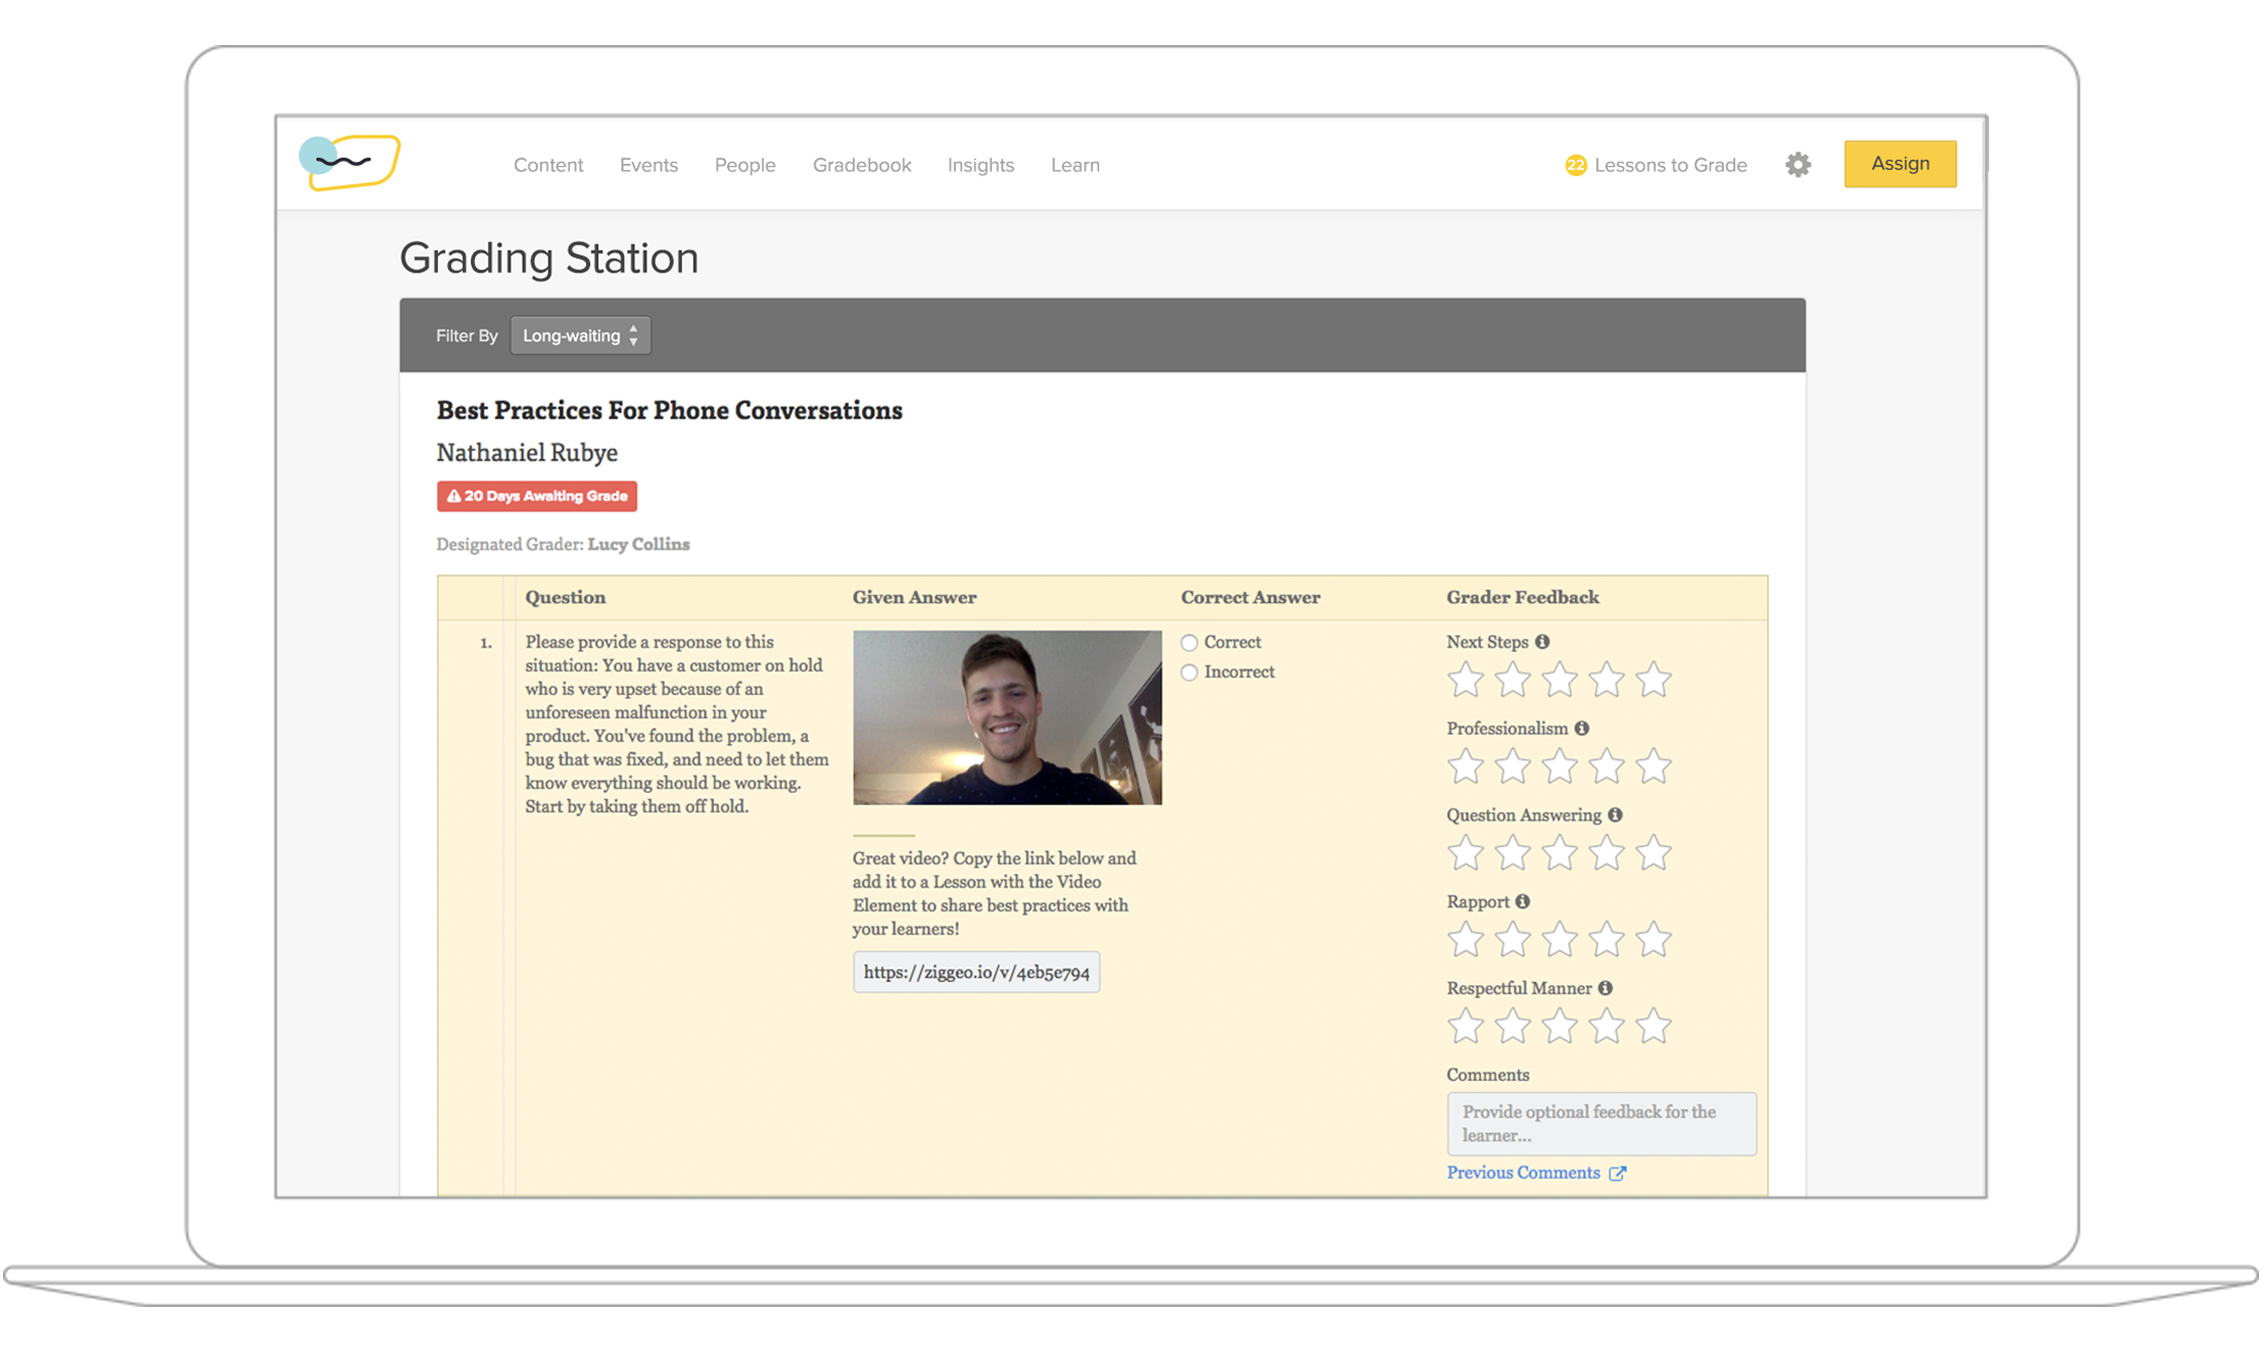The height and width of the screenshot is (1351, 2264).
Task: Click the info icon next to Respectful Manner
Action: (1605, 988)
